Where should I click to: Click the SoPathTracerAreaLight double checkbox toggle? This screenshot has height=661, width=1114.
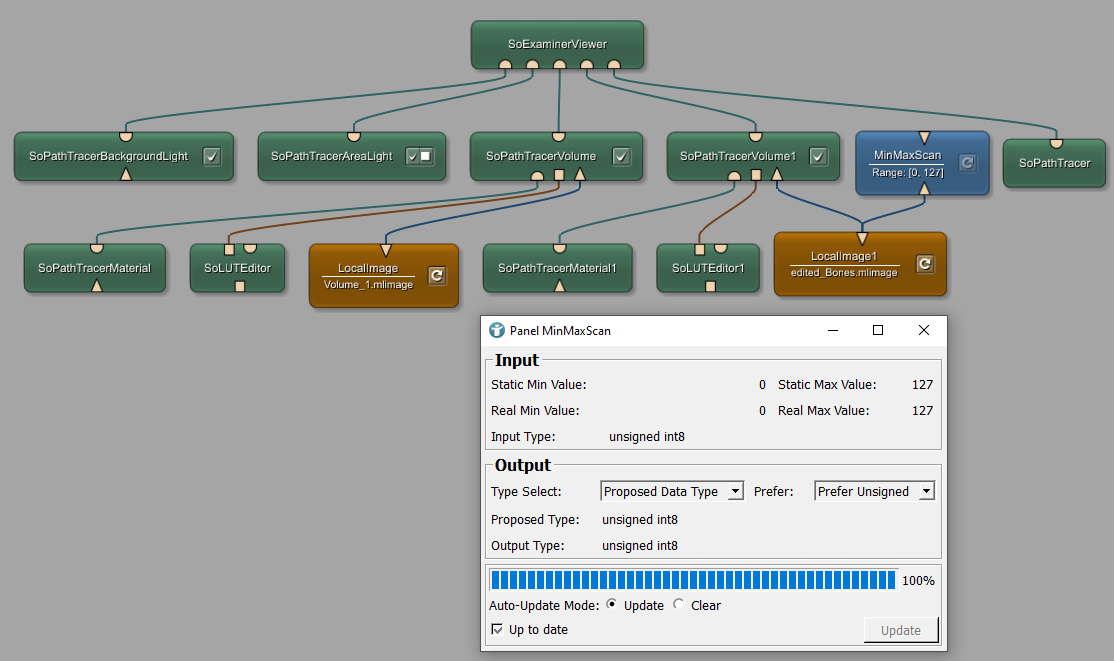(418, 156)
